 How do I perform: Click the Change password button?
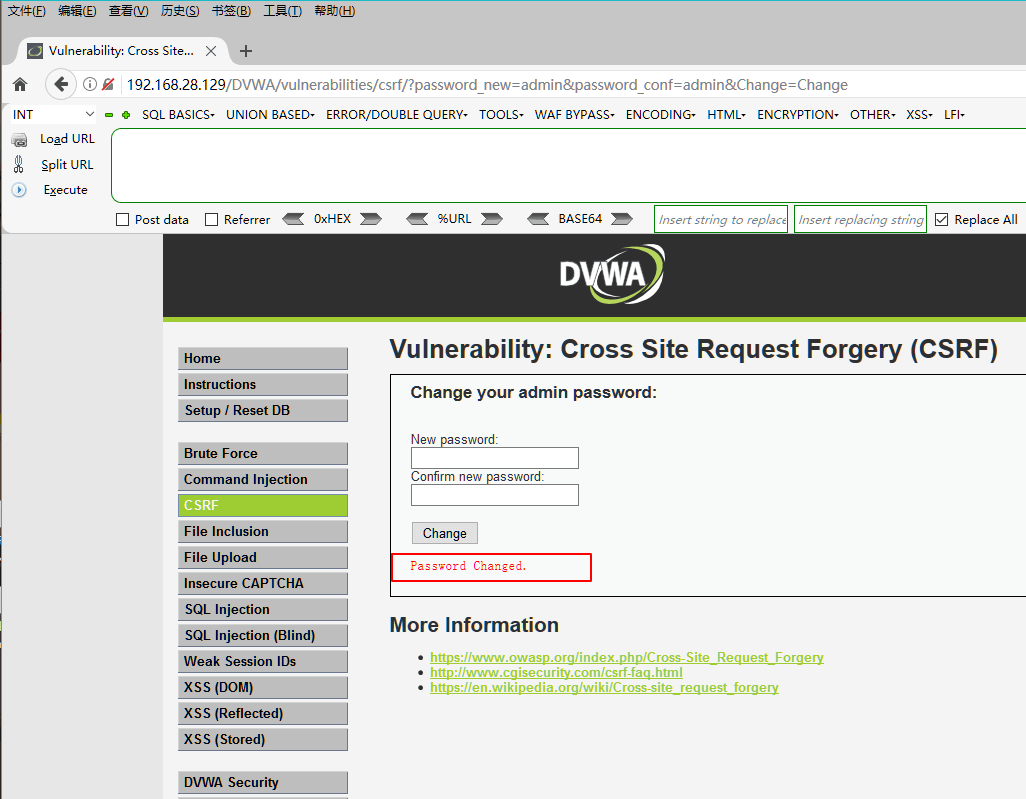pyautogui.click(x=445, y=533)
